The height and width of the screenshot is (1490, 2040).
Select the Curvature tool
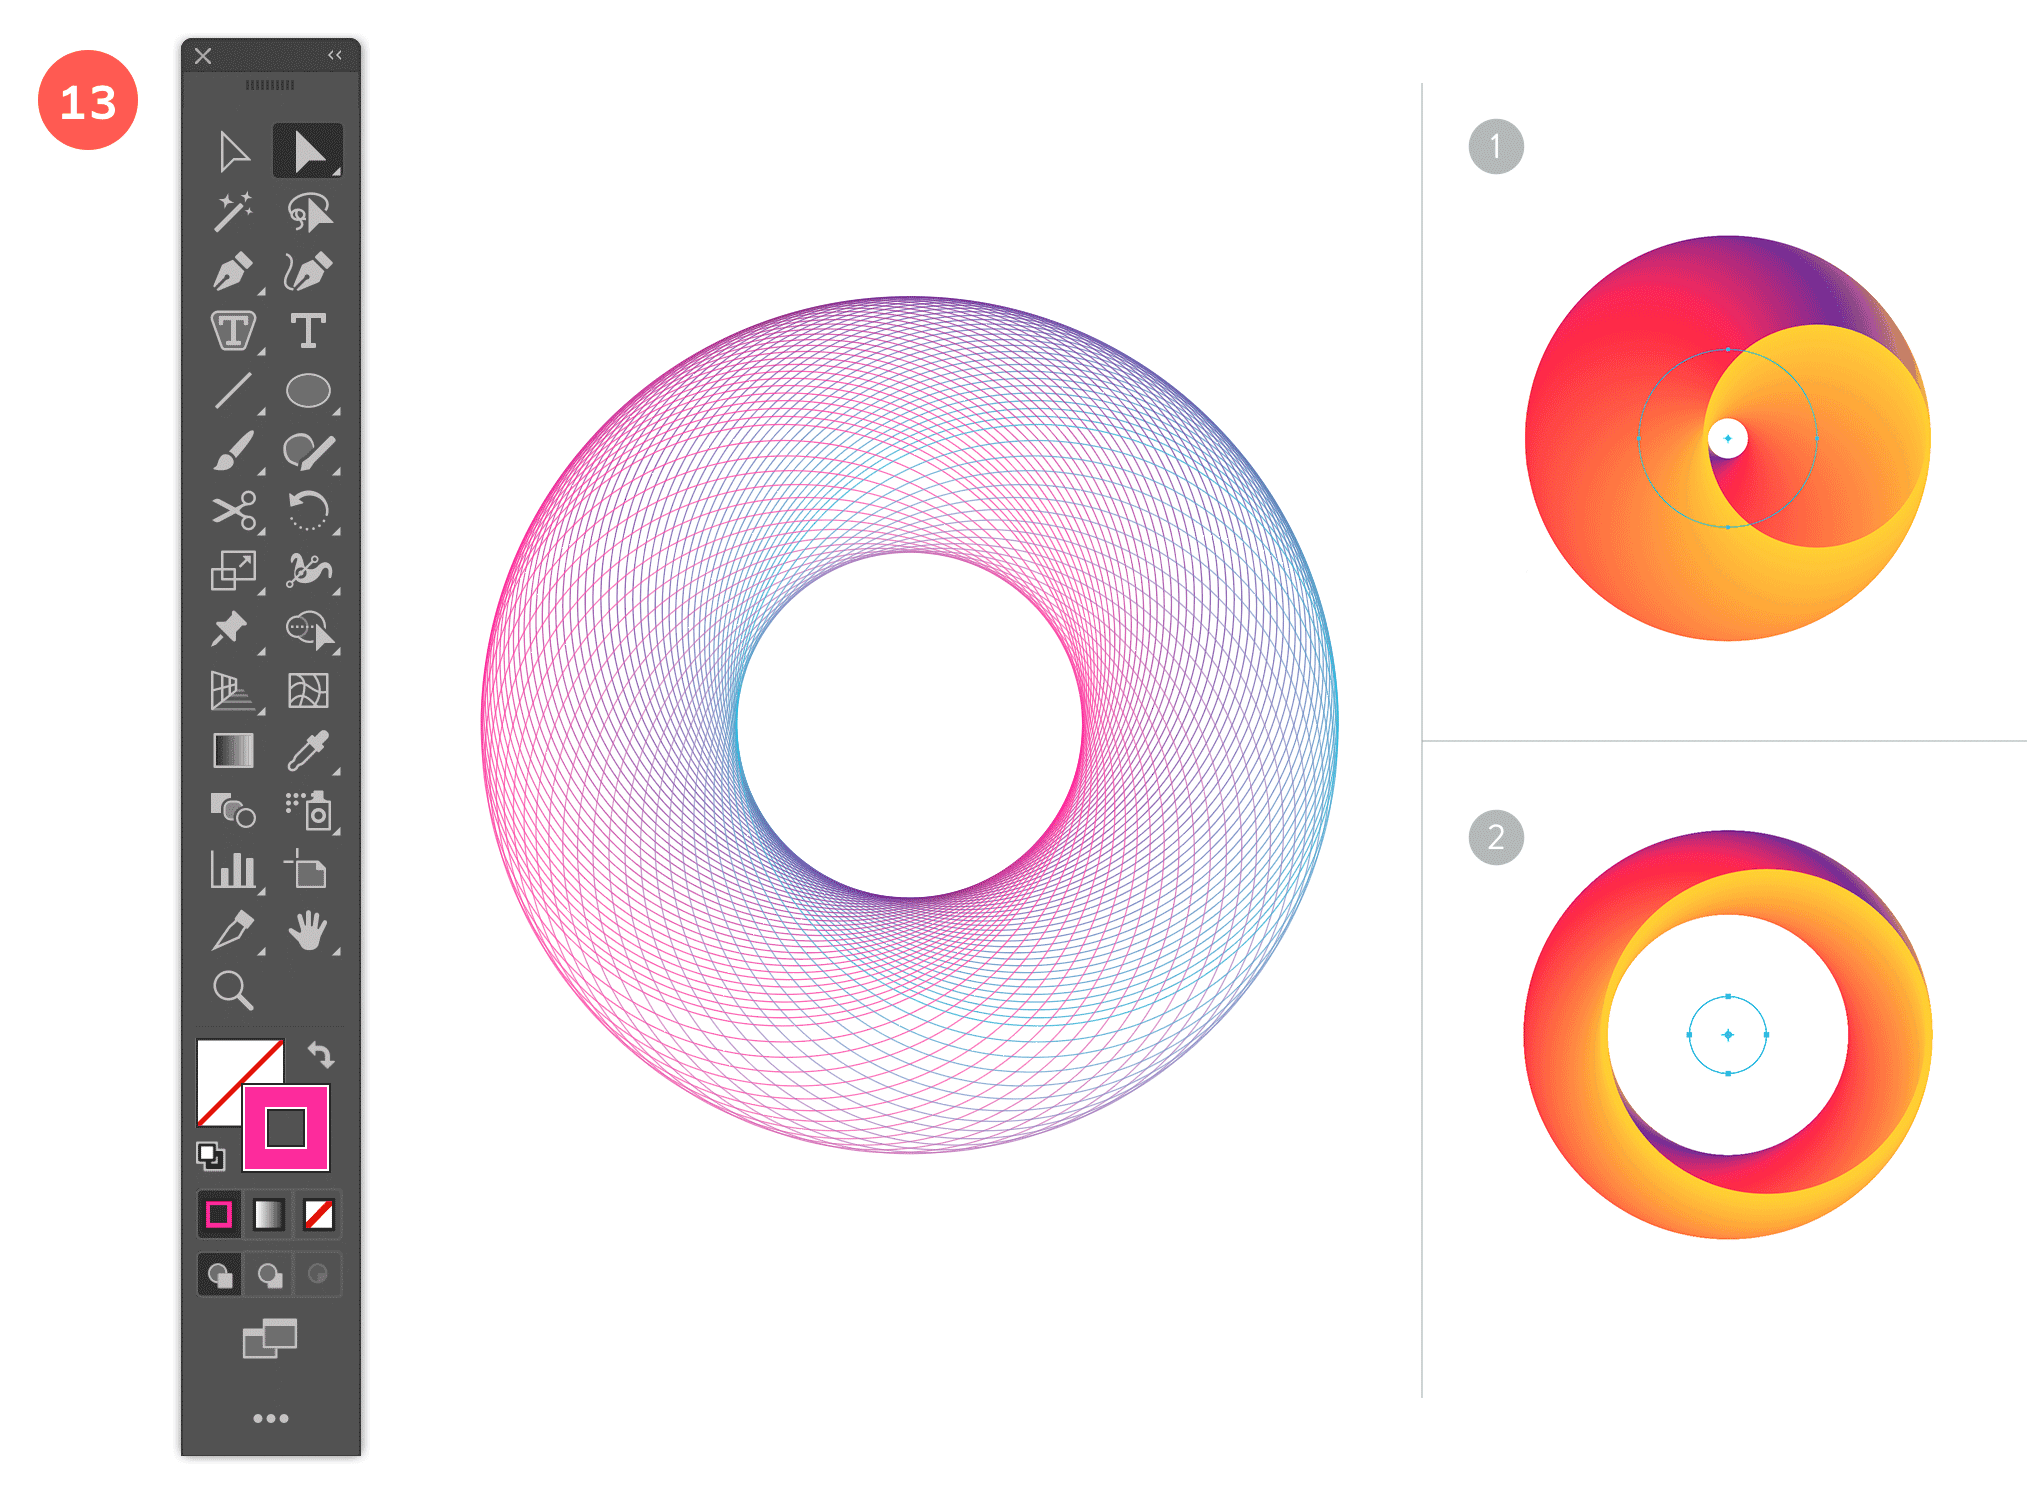308,272
